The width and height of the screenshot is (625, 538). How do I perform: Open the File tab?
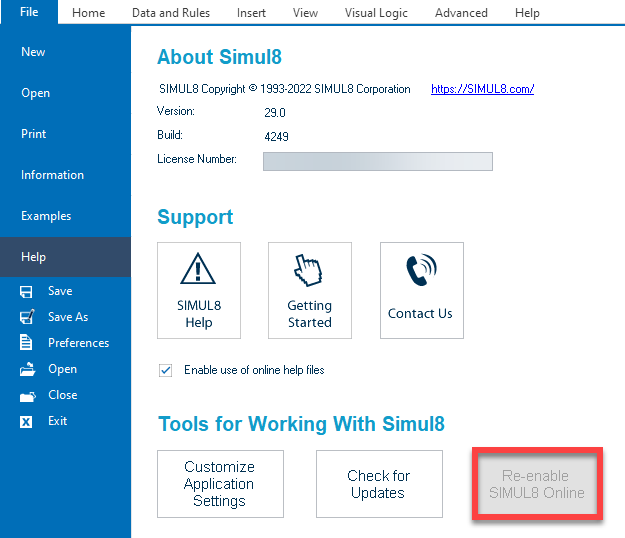(29, 12)
